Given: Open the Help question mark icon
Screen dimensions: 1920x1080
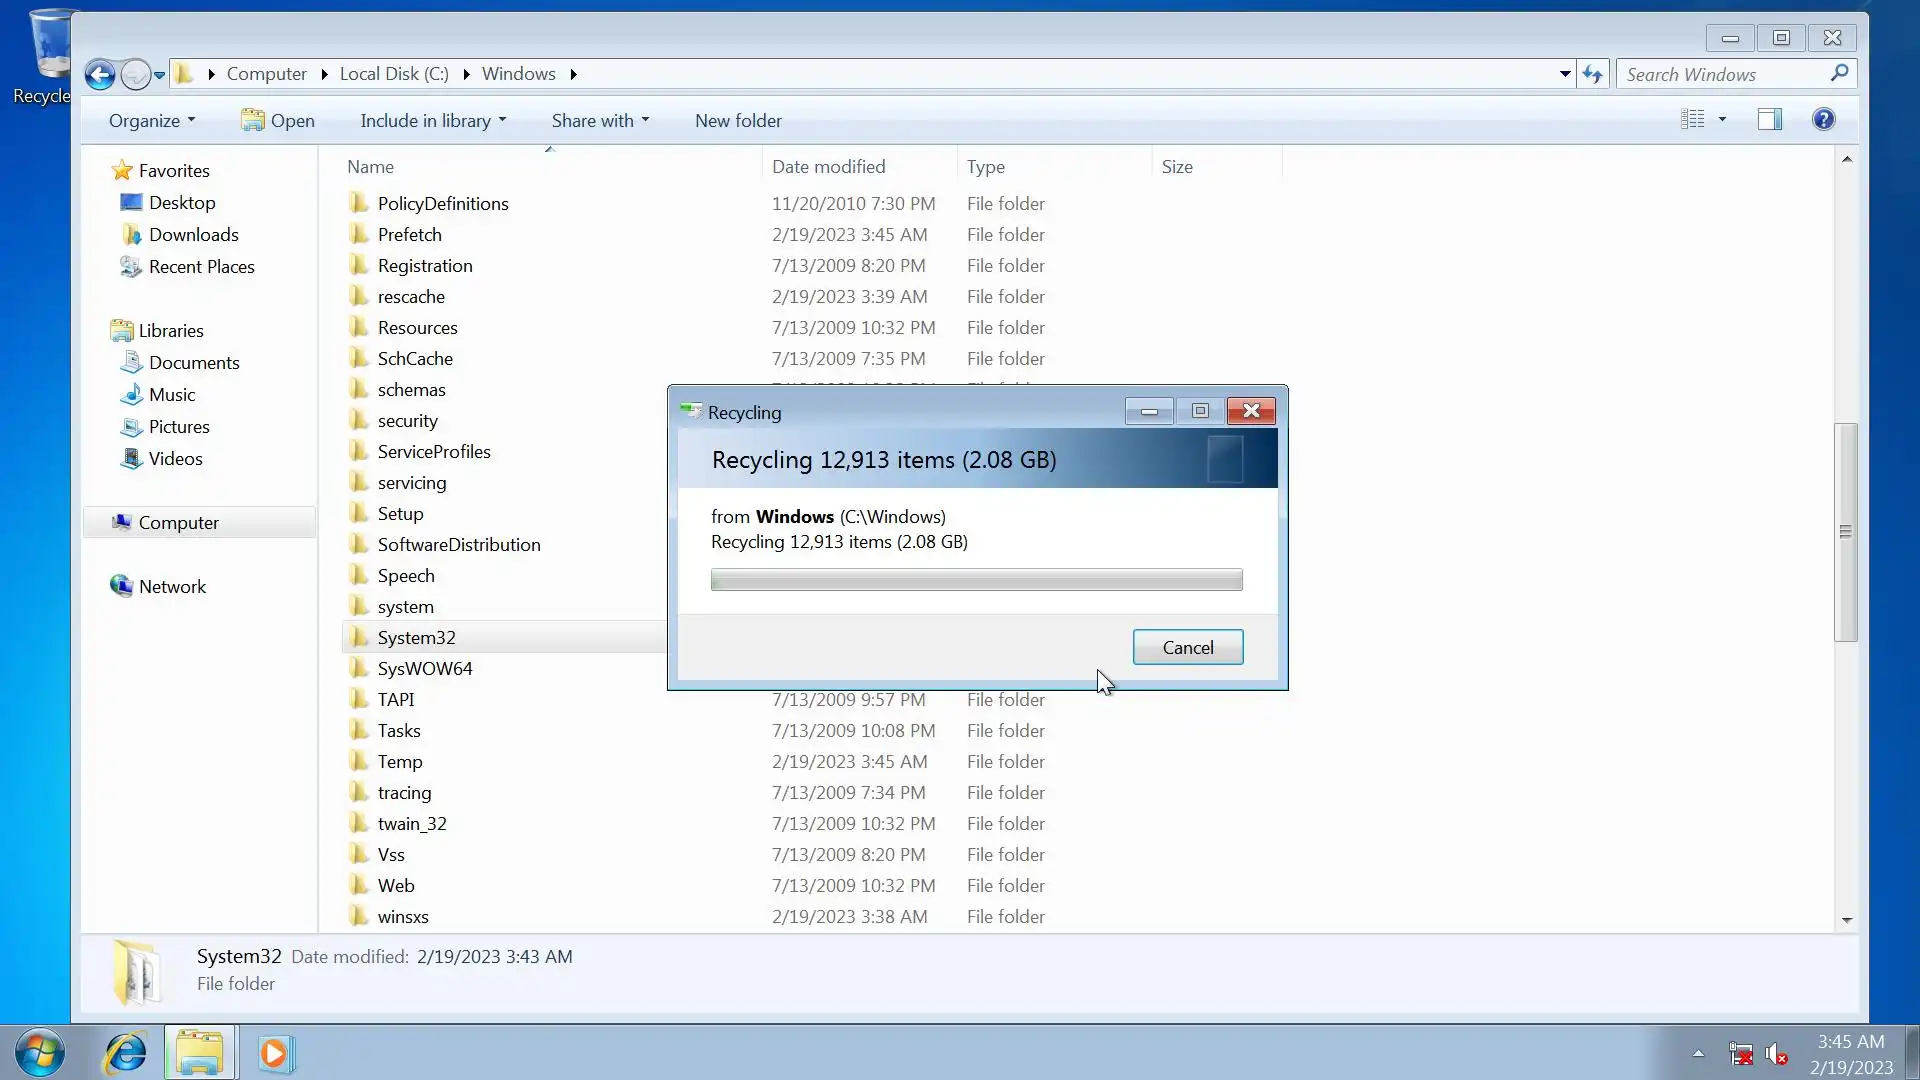Looking at the screenshot, I should tap(1823, 120).
